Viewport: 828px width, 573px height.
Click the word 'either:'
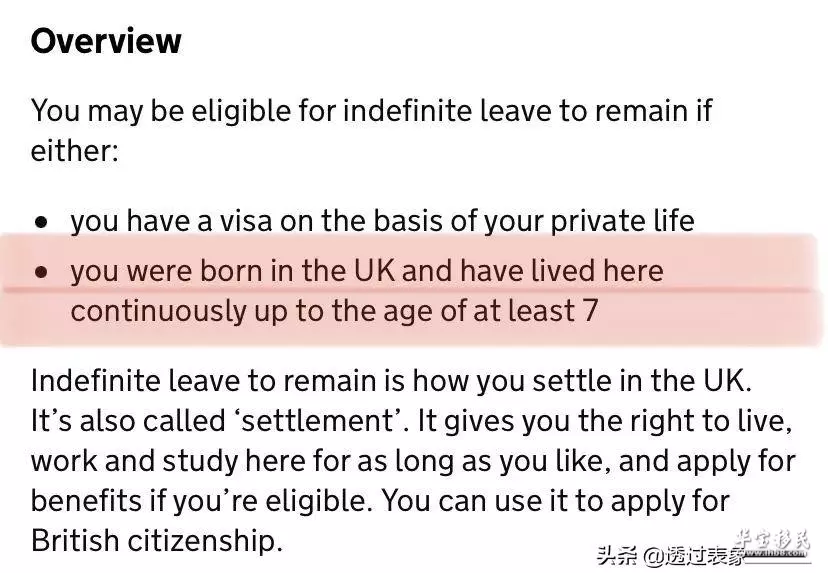coord(74,151)
